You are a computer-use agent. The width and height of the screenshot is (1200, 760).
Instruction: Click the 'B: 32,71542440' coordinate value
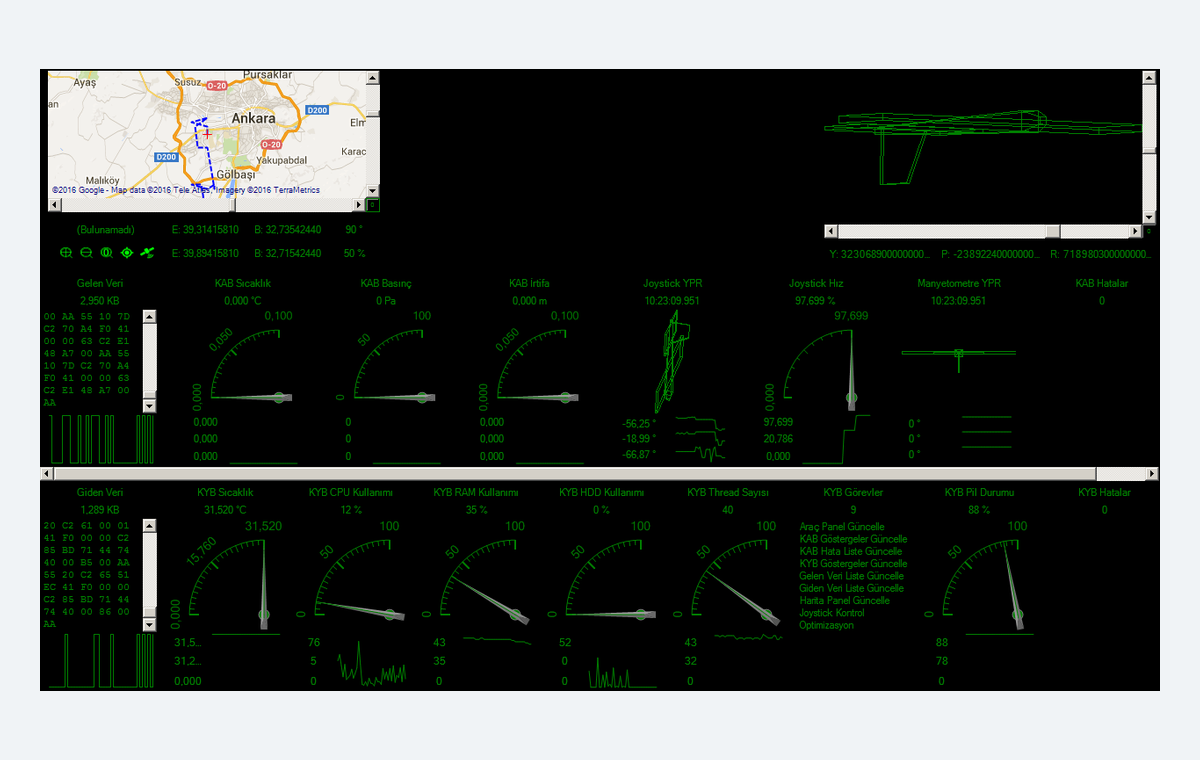(x=287, y=254)
